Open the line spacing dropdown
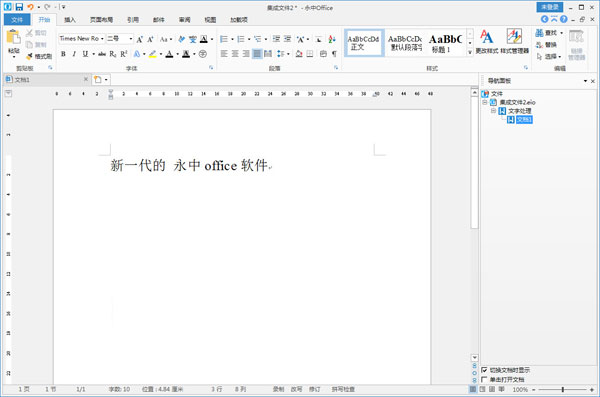The width and height of the screenshot is (600, 397). [283, 54]
